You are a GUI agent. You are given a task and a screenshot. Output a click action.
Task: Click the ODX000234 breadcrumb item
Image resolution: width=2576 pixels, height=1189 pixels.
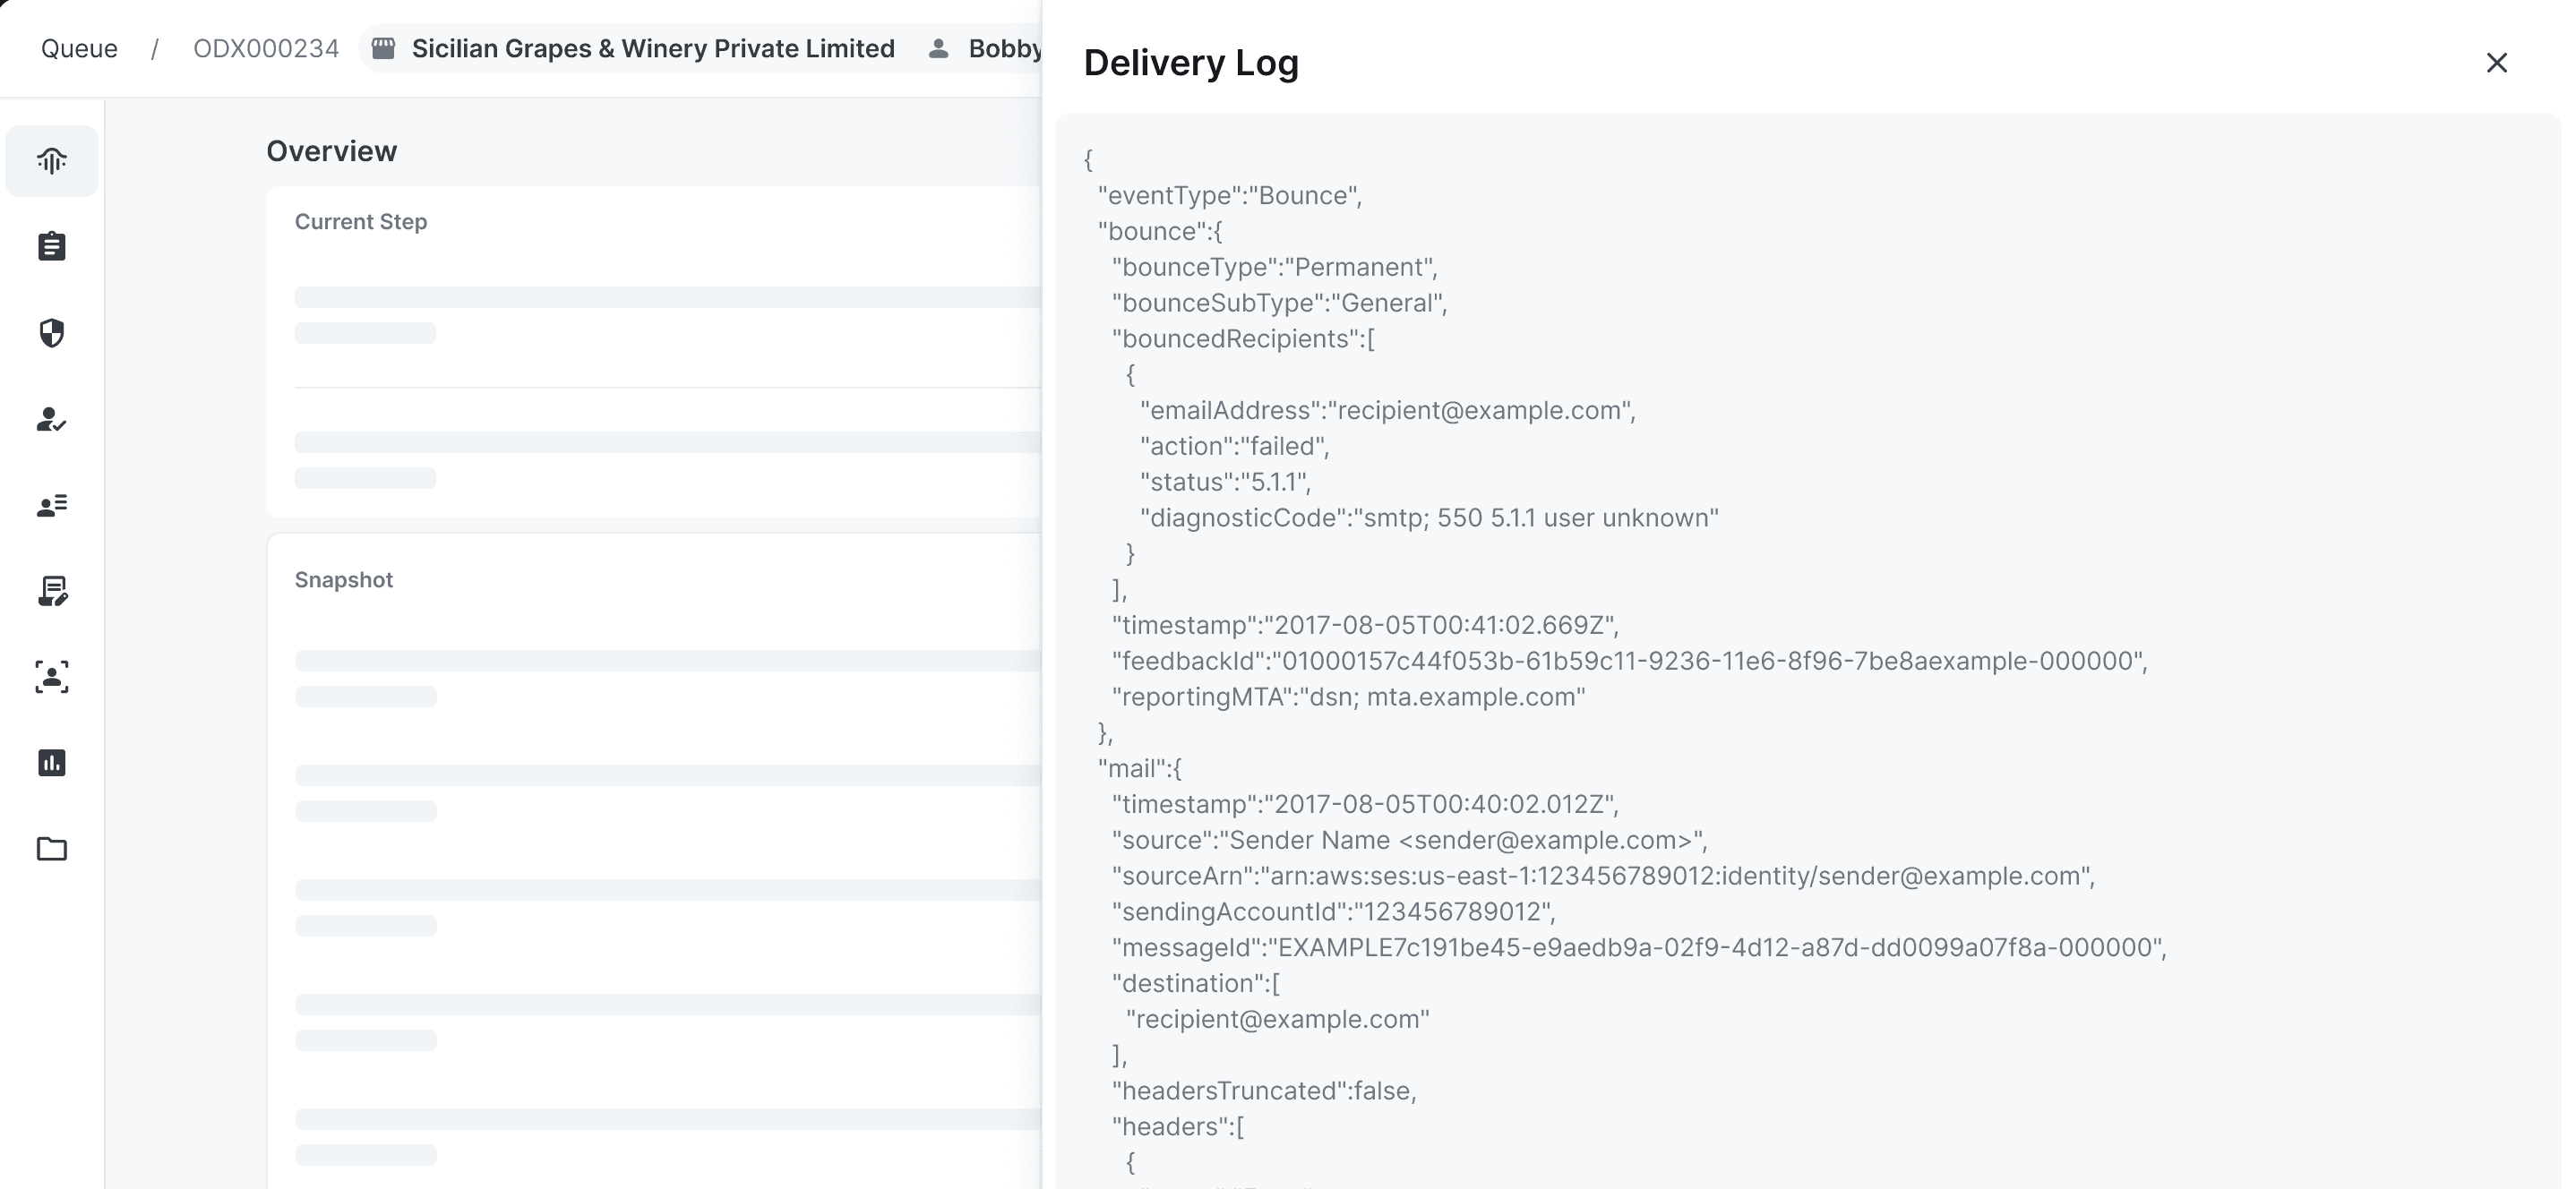pos(266,48)
